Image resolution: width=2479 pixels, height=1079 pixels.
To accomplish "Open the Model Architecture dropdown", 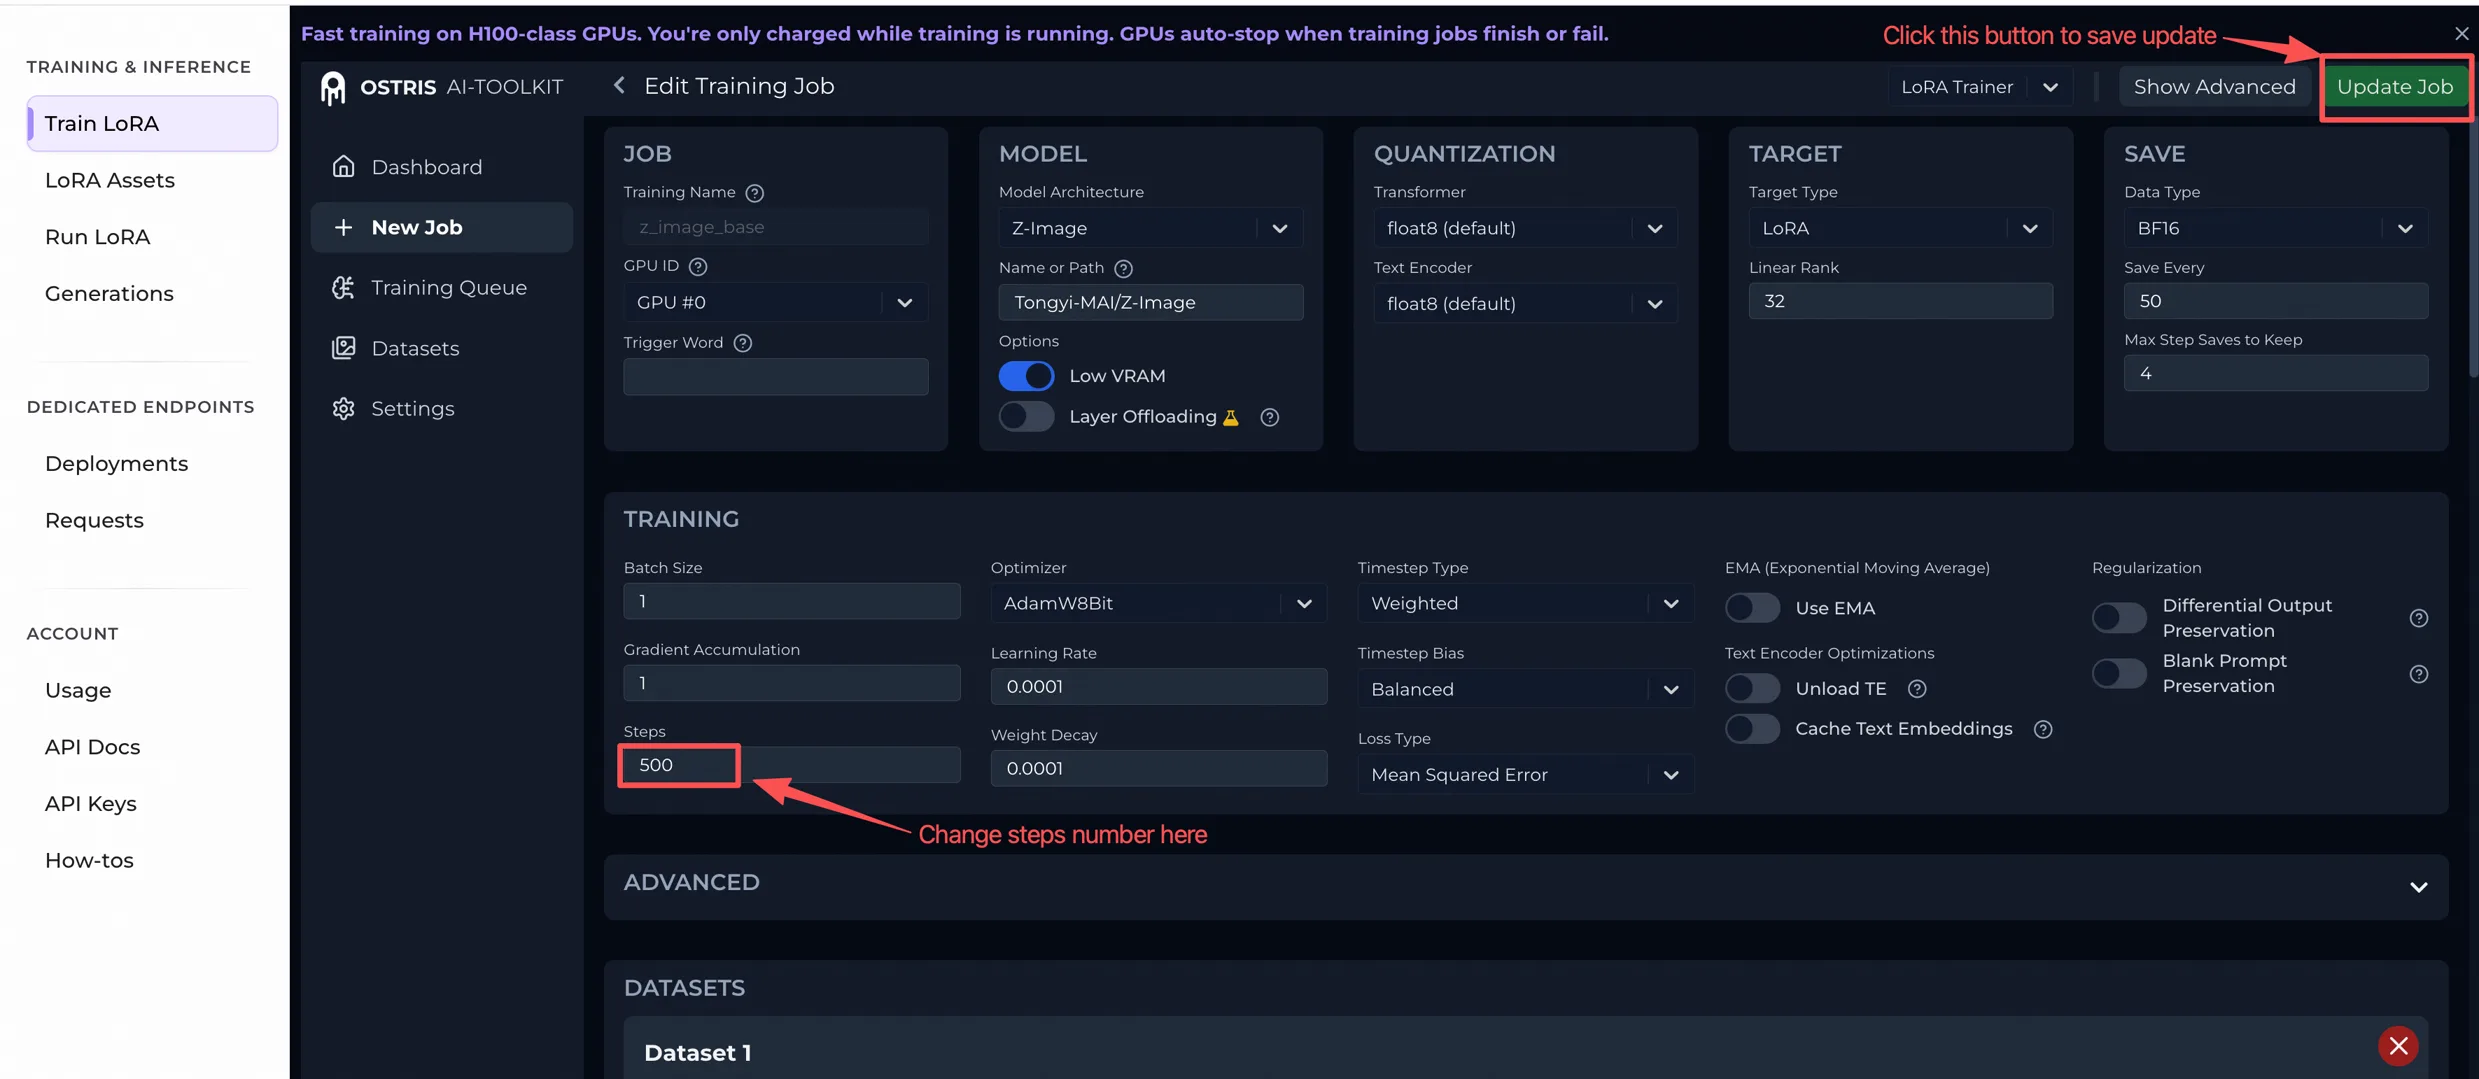I will [1150, 228].
